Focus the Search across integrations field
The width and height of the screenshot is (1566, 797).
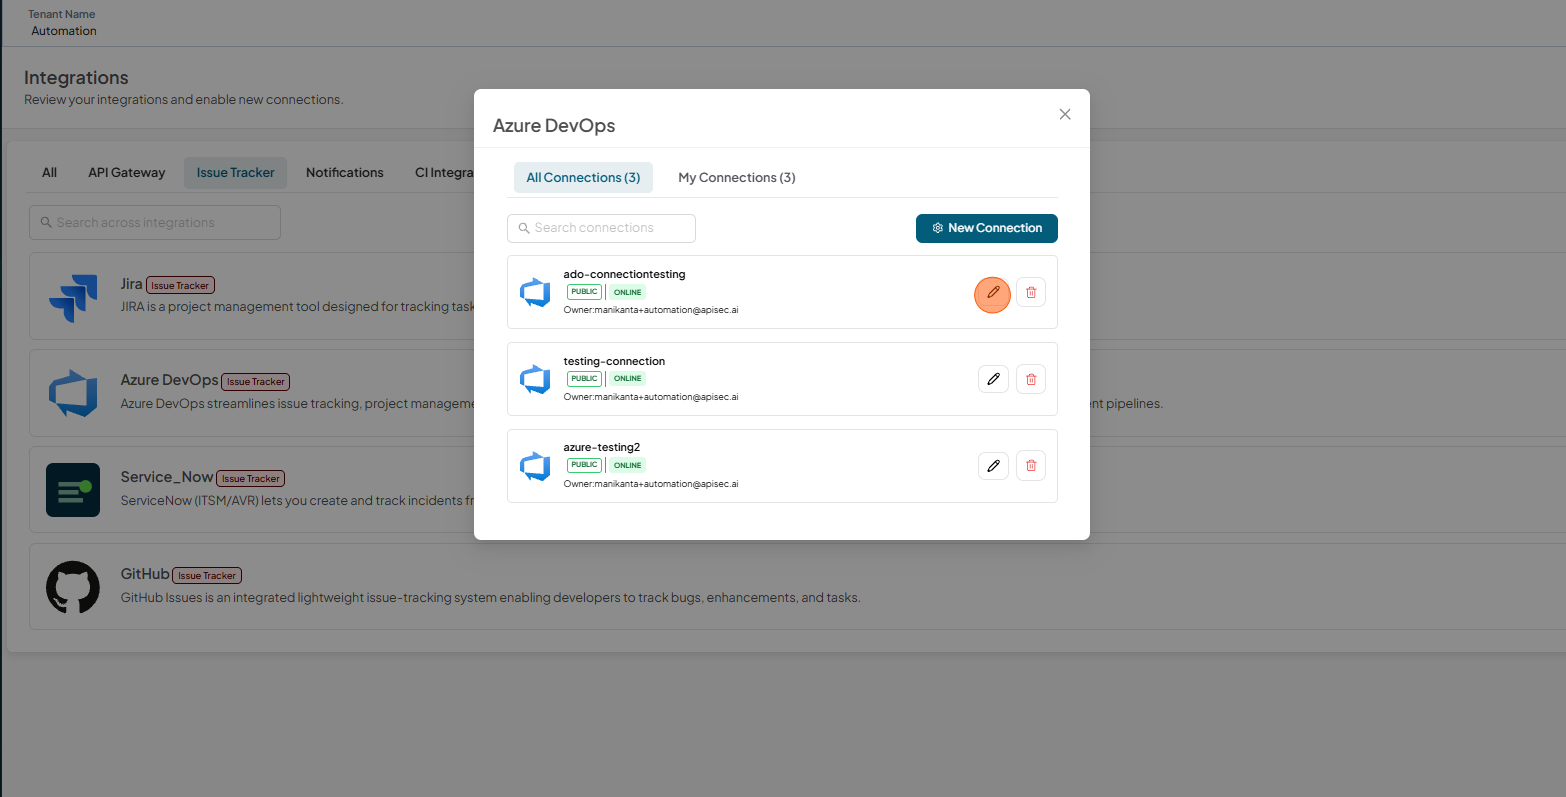(x=155, y=222)
